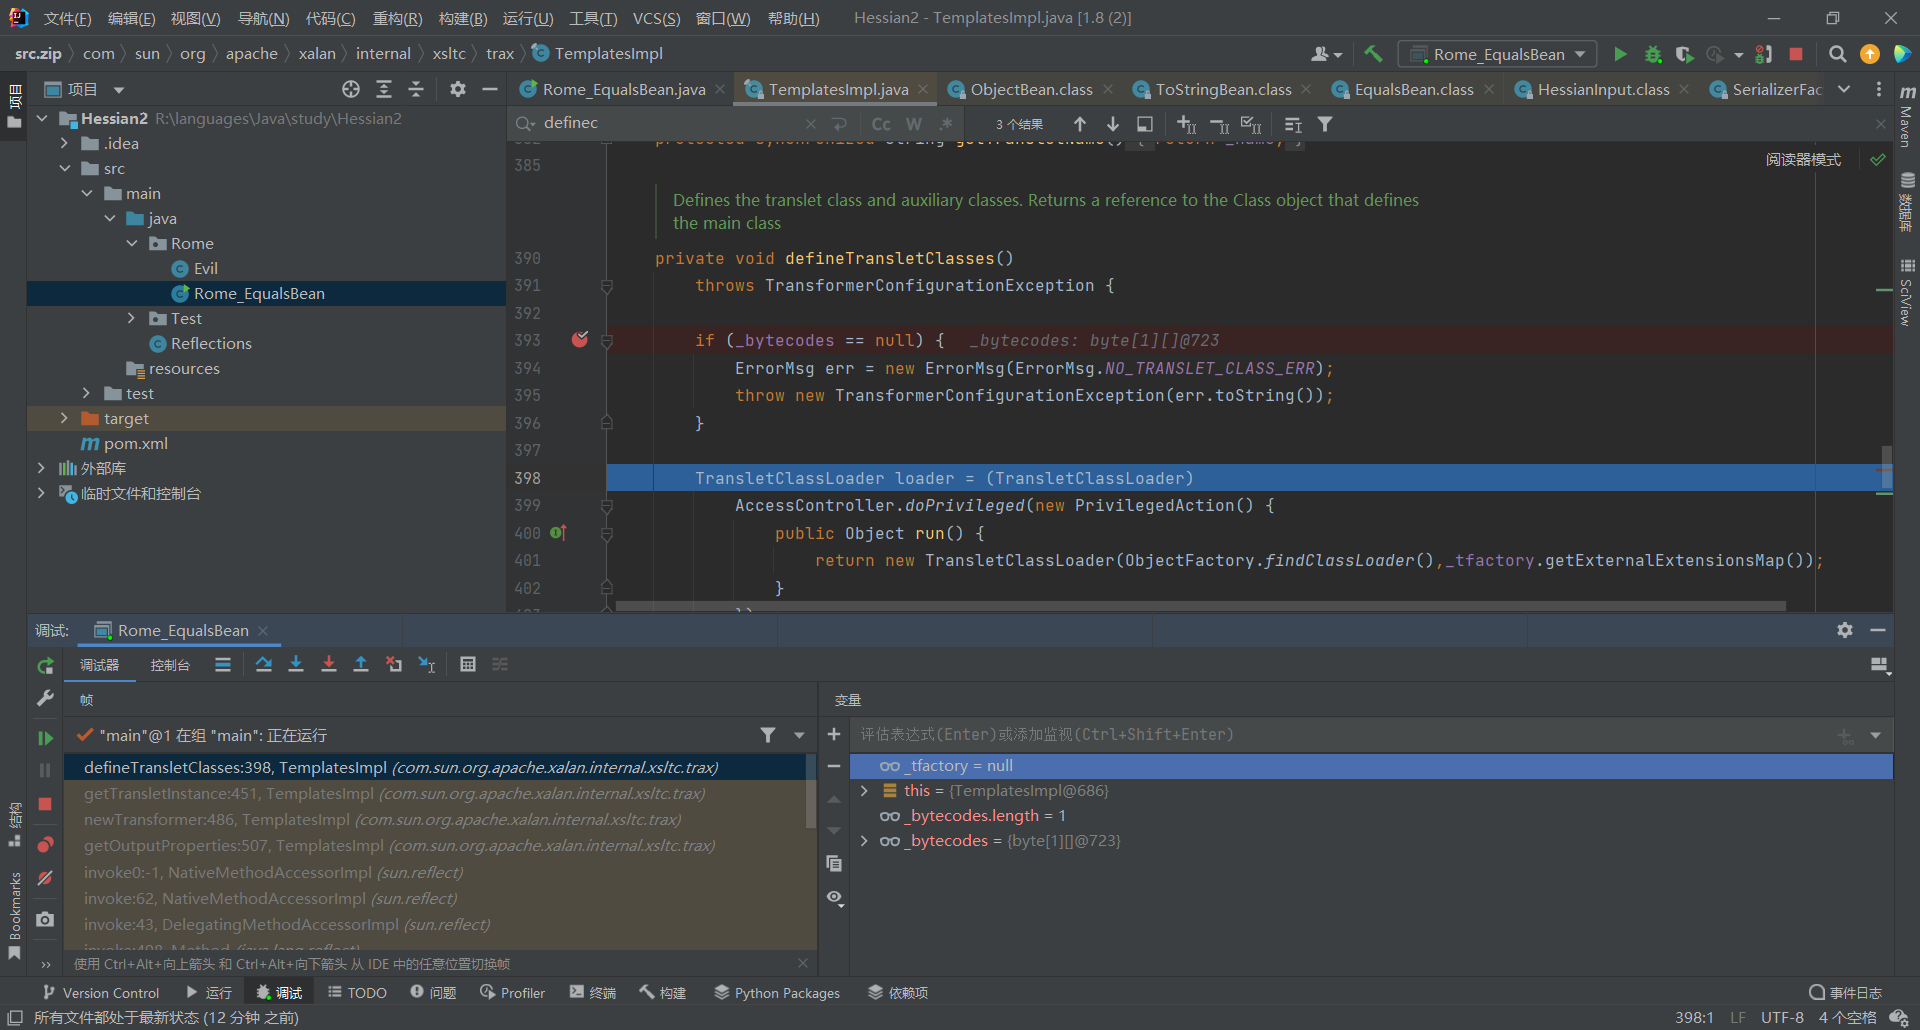Click the Build hammer icon
The width and height of the screenshot is (1920, 1030).
click(x=1373, y=54)
